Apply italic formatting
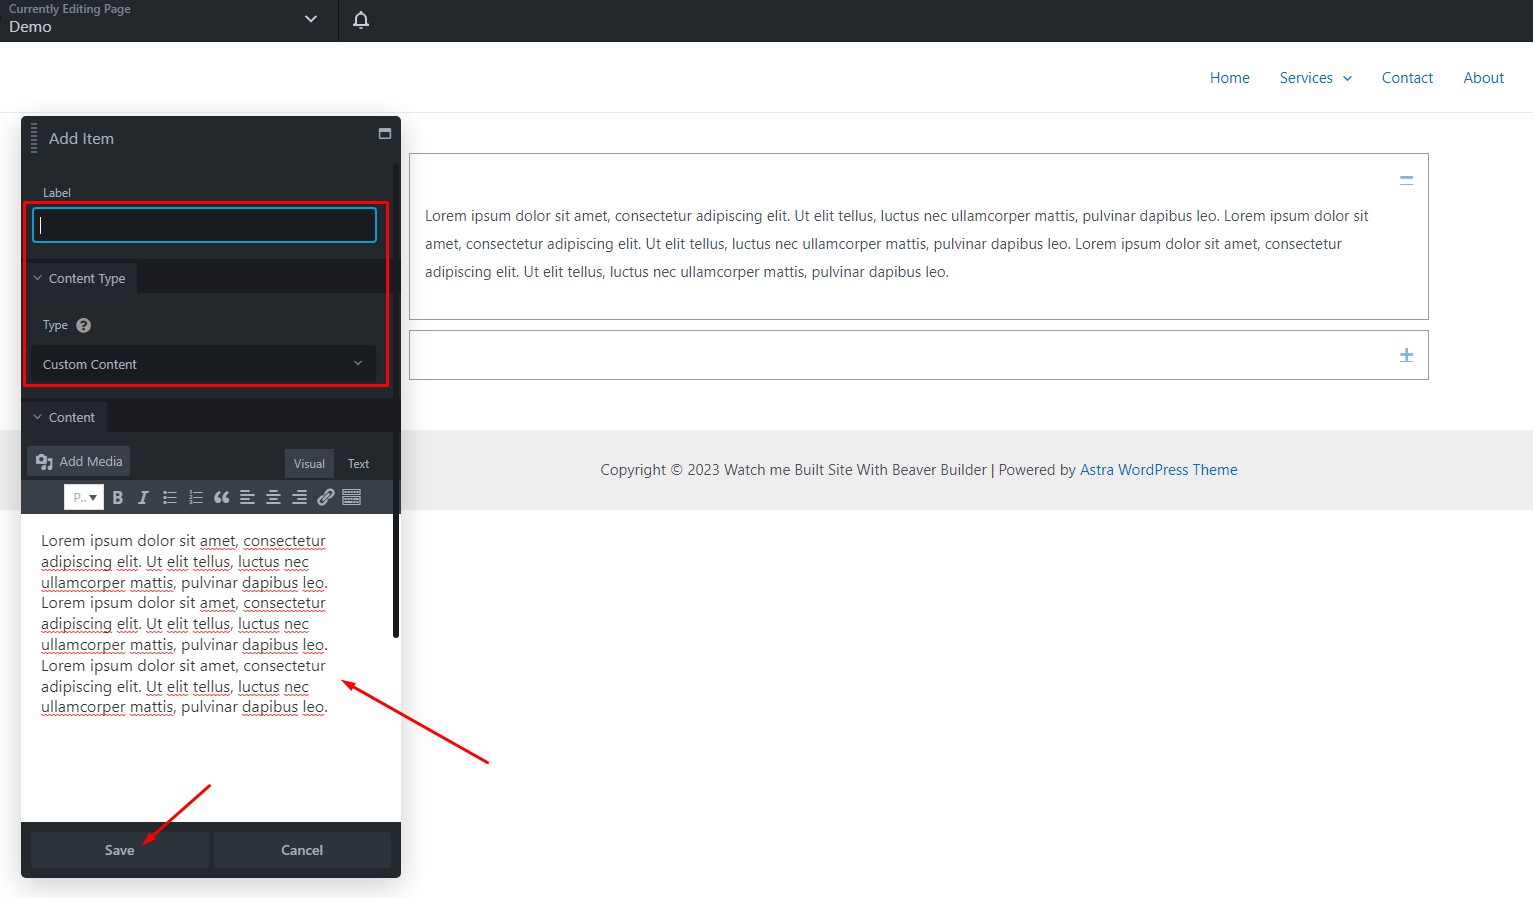Screen dimensions: 1533x898 point(143,497)
